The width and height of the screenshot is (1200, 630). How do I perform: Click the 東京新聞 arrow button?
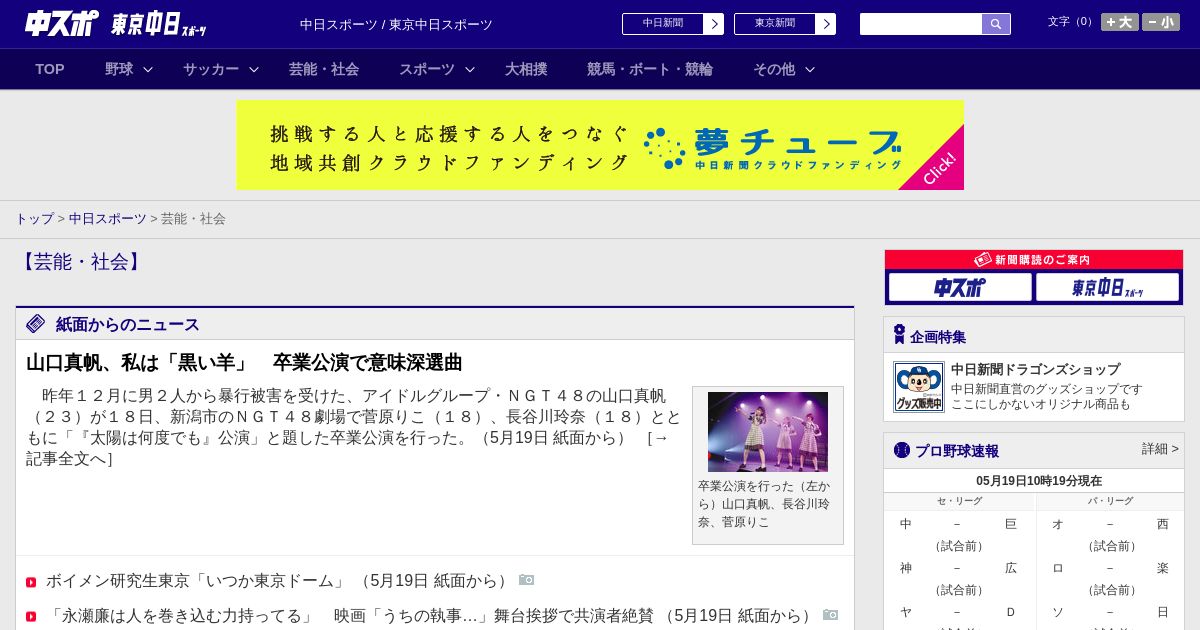click(x=825, y=24)
